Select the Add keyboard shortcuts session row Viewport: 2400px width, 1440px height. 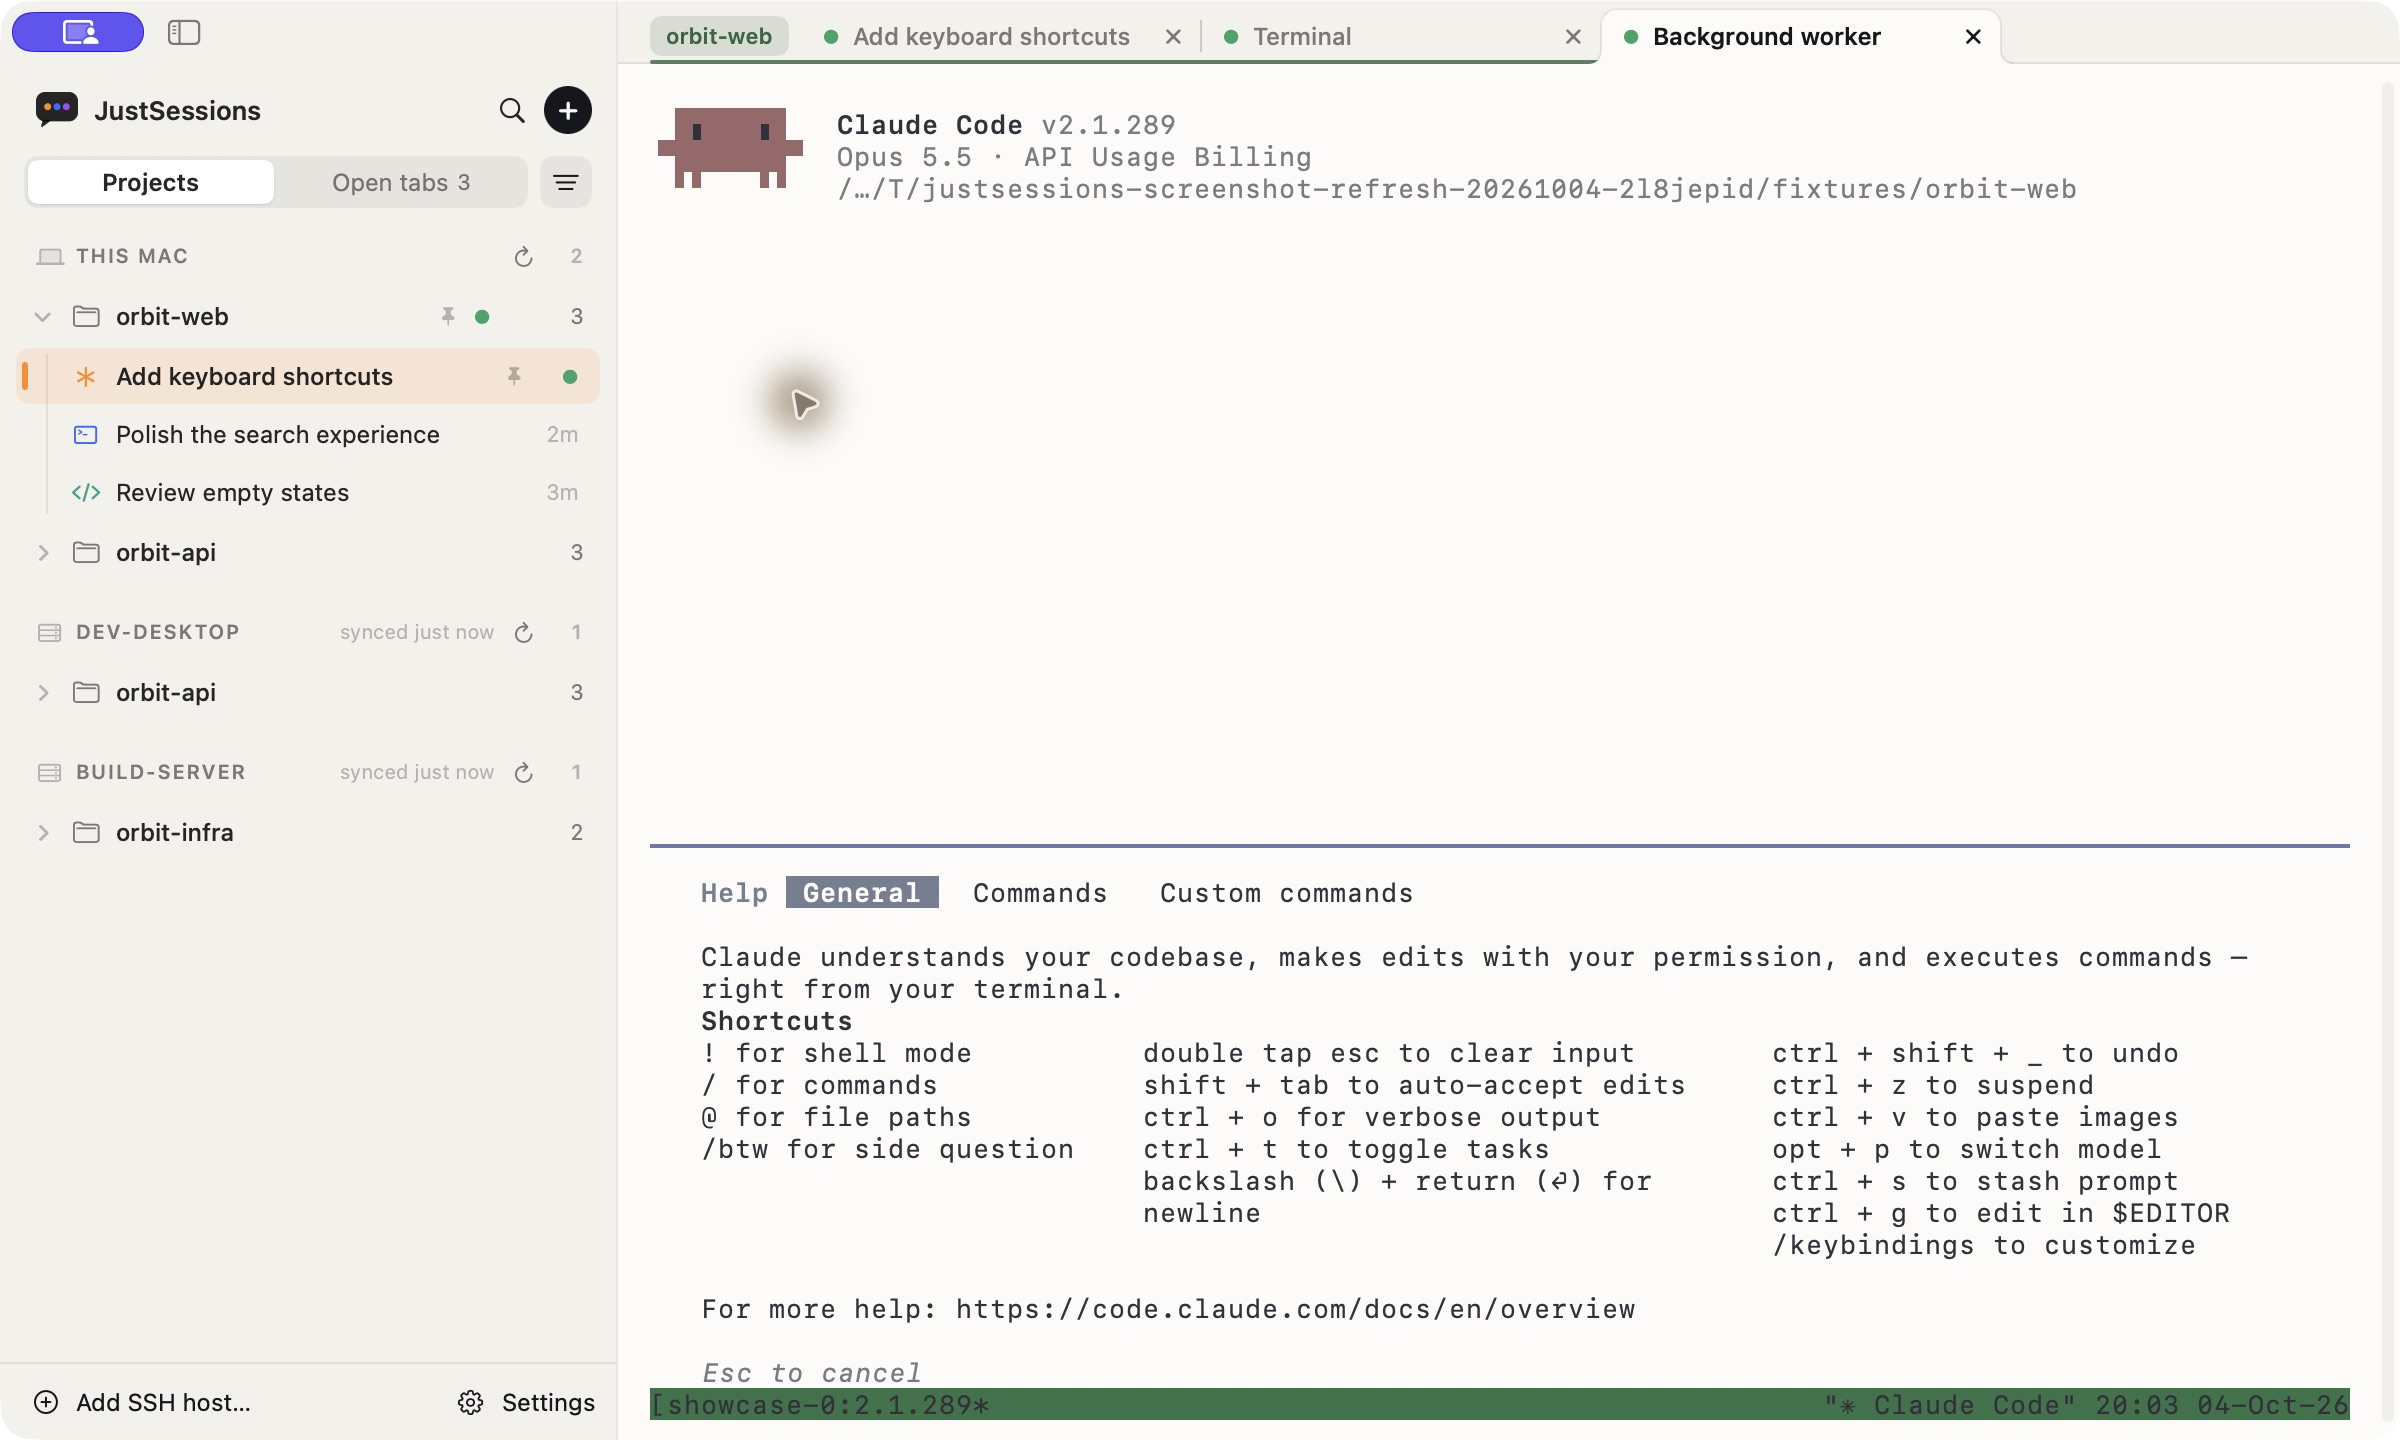(308, 376)
